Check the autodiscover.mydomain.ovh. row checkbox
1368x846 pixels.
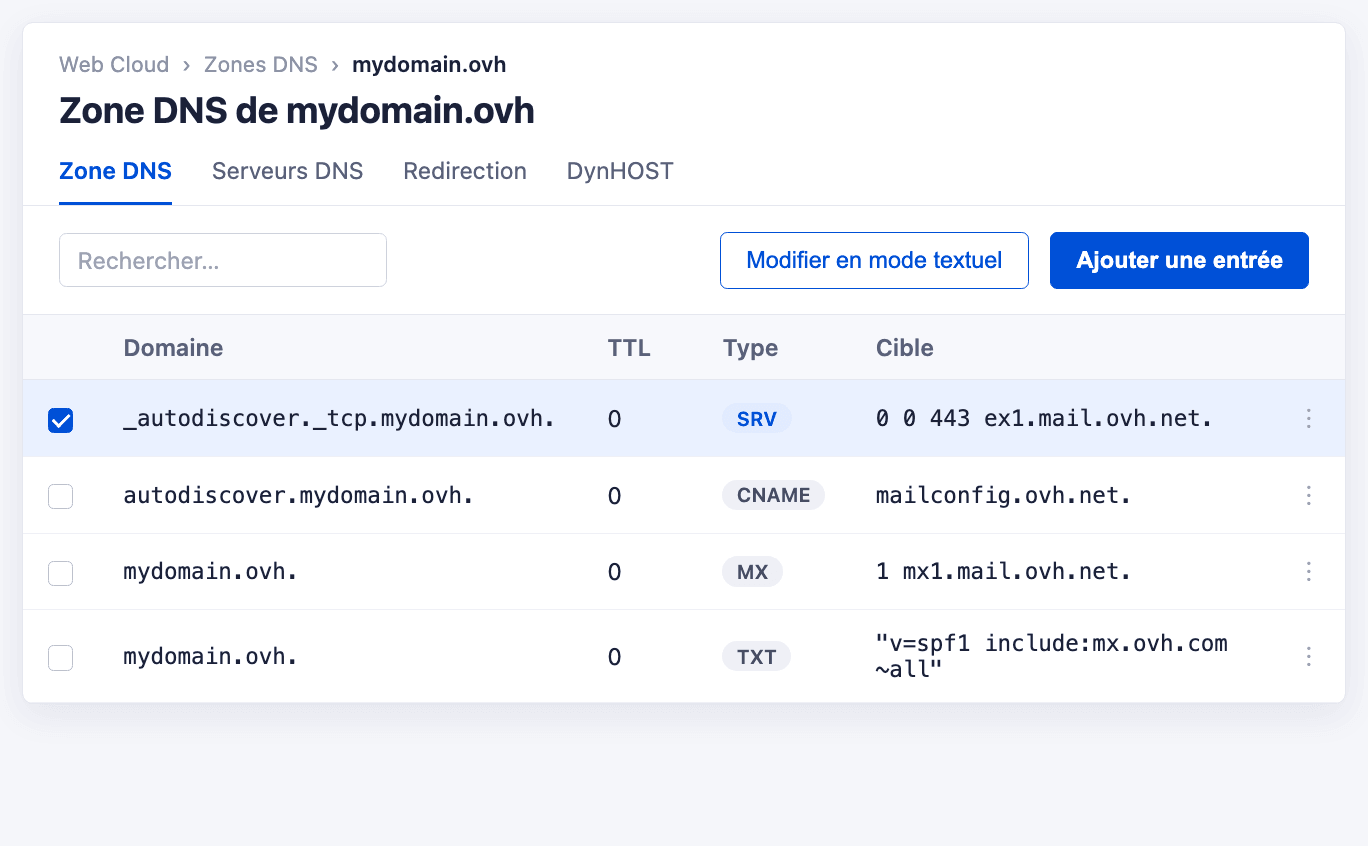61,496
